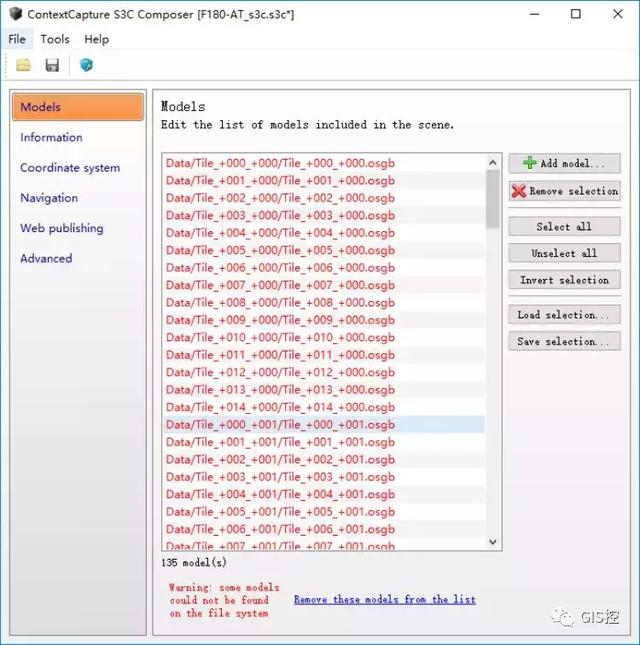Open the Web publishing section
Image resolution: width=640 pixels, height=645 pixels.
click(62, 228)
